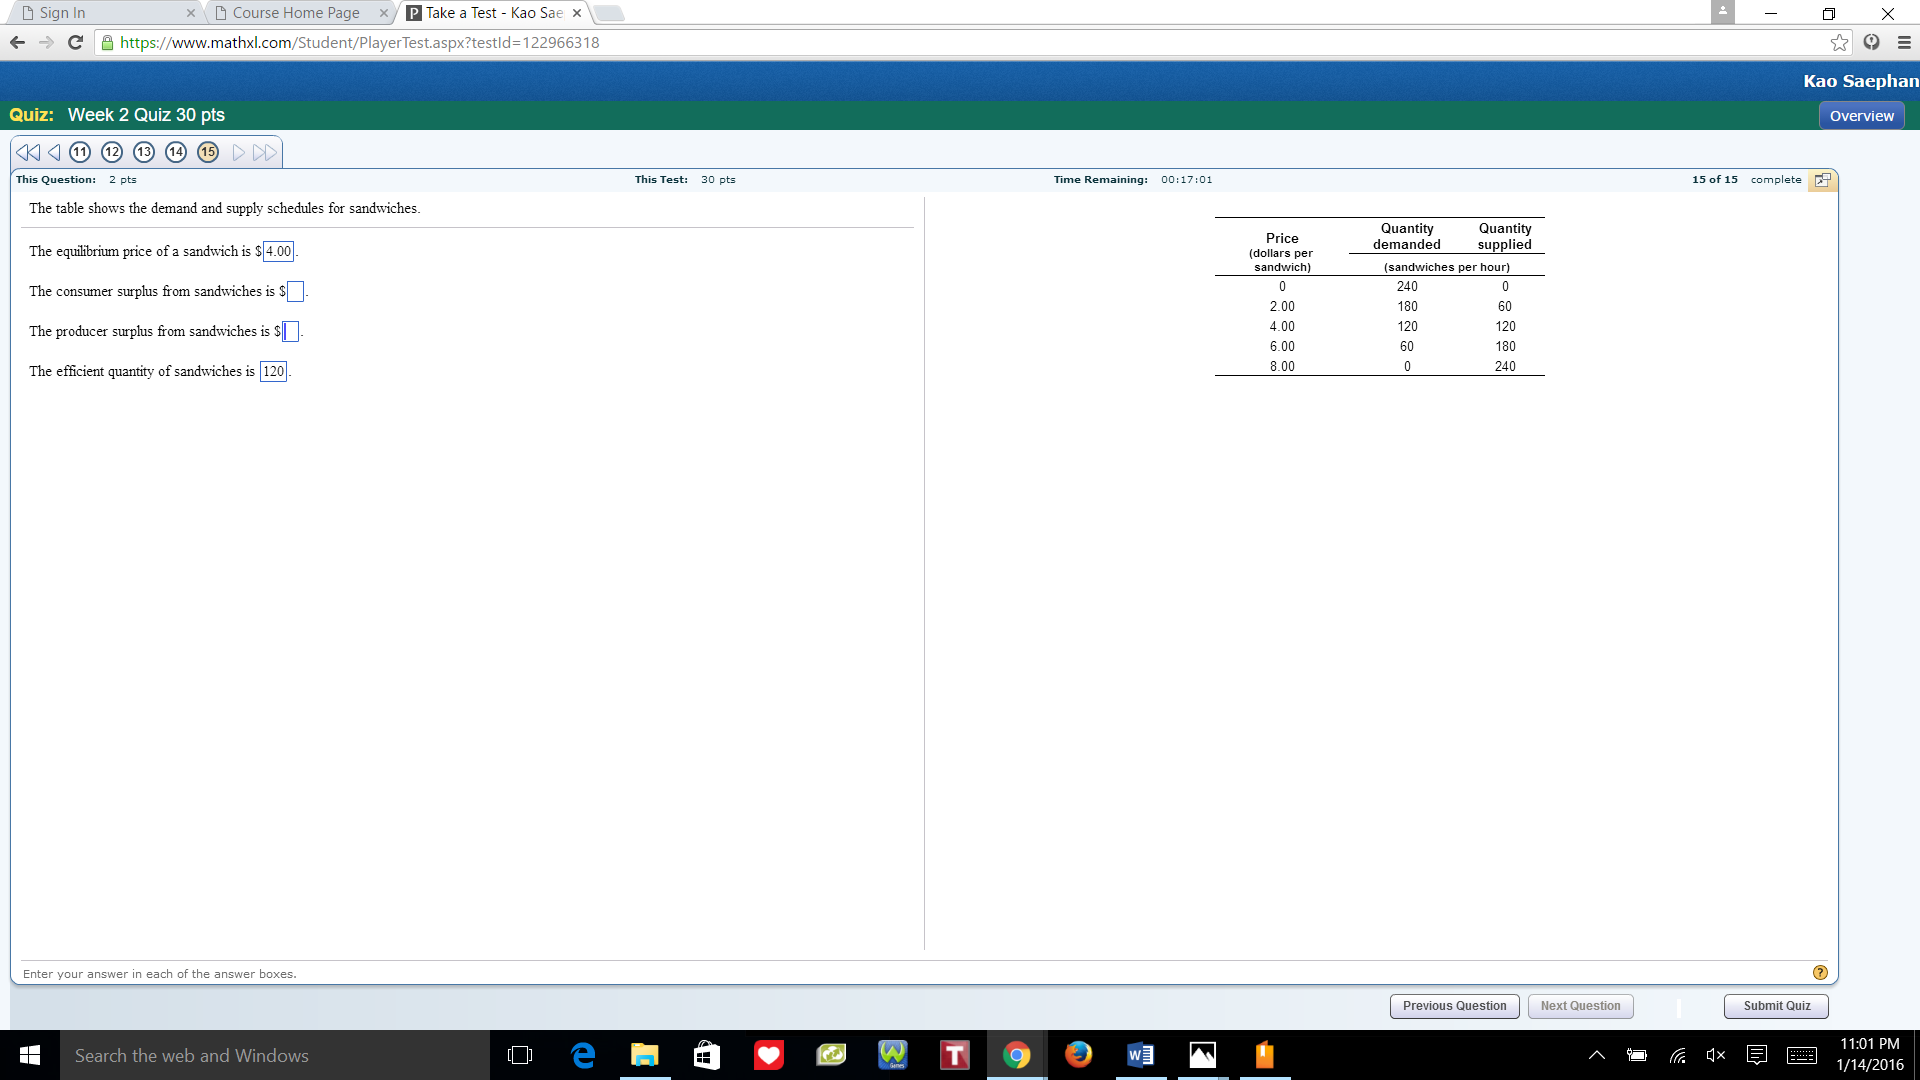Screen dimensions: 1920x1080
Task: Select the consumer surplus input field
Action: pos(293,290)
